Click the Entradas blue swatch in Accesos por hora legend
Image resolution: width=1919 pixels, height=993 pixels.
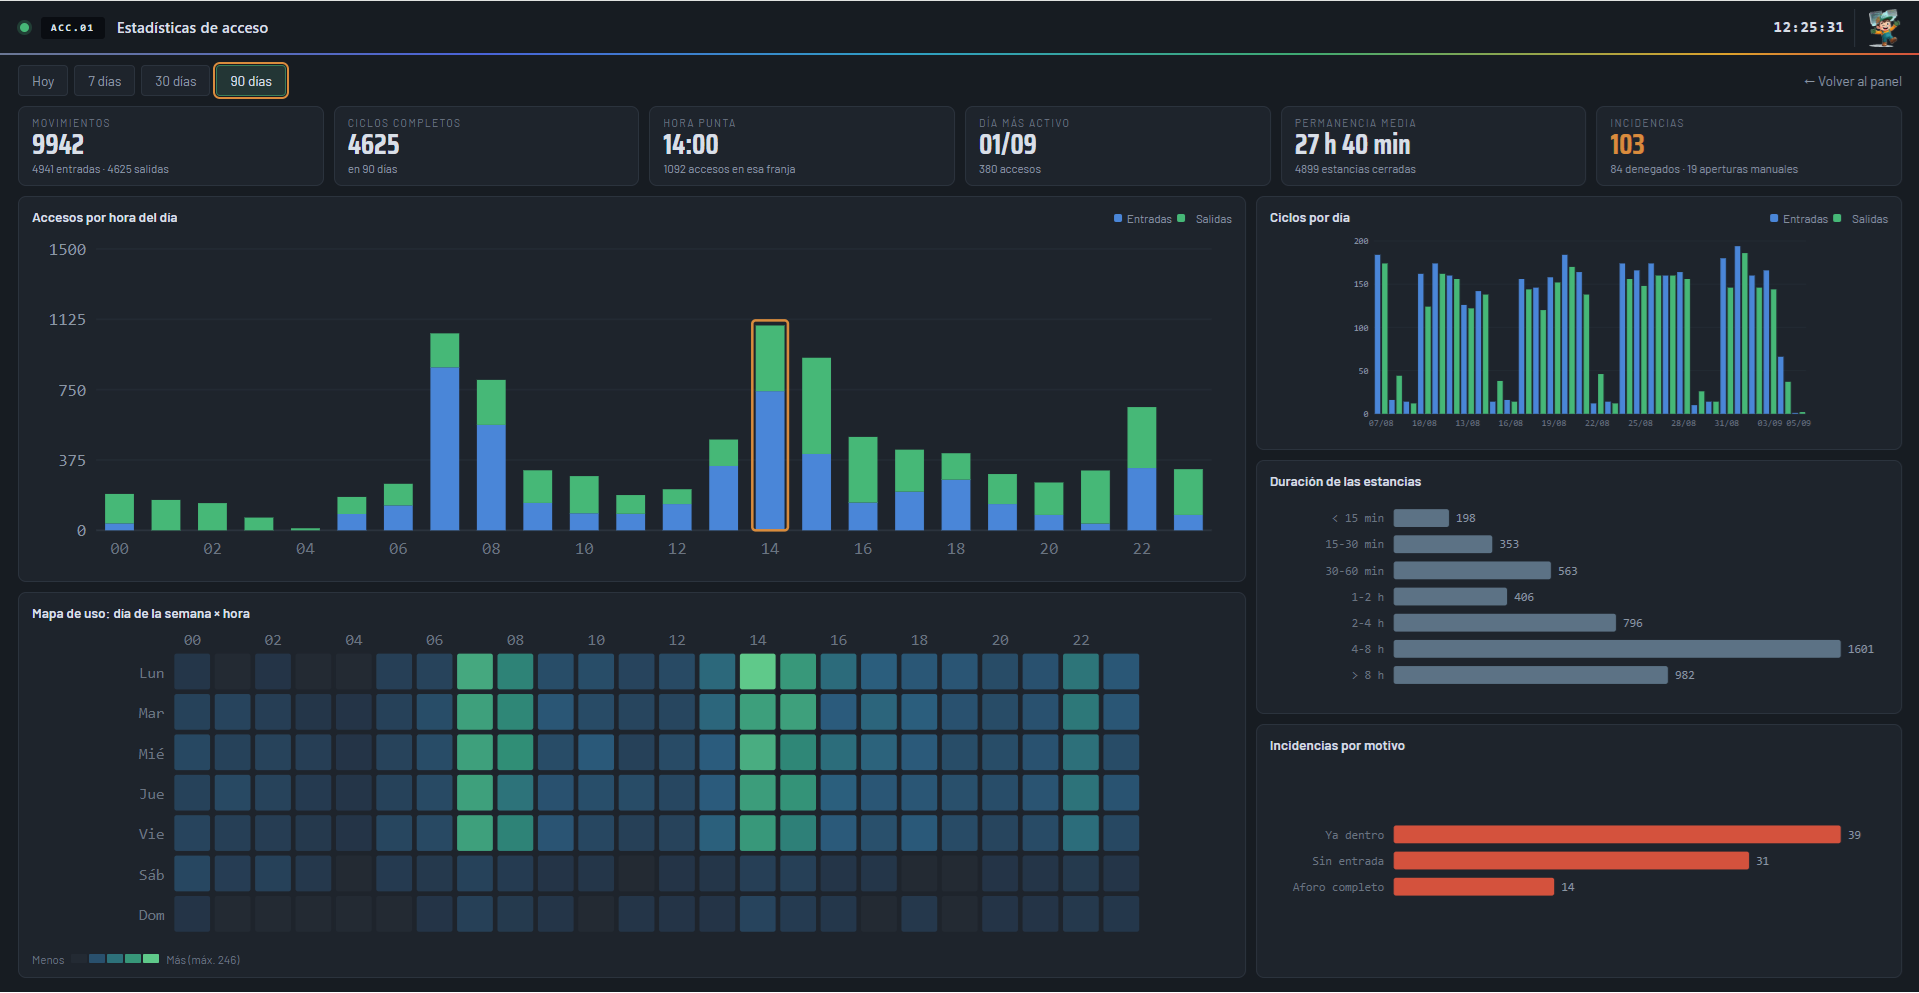pyautogui.click(x=1118, y=218)
